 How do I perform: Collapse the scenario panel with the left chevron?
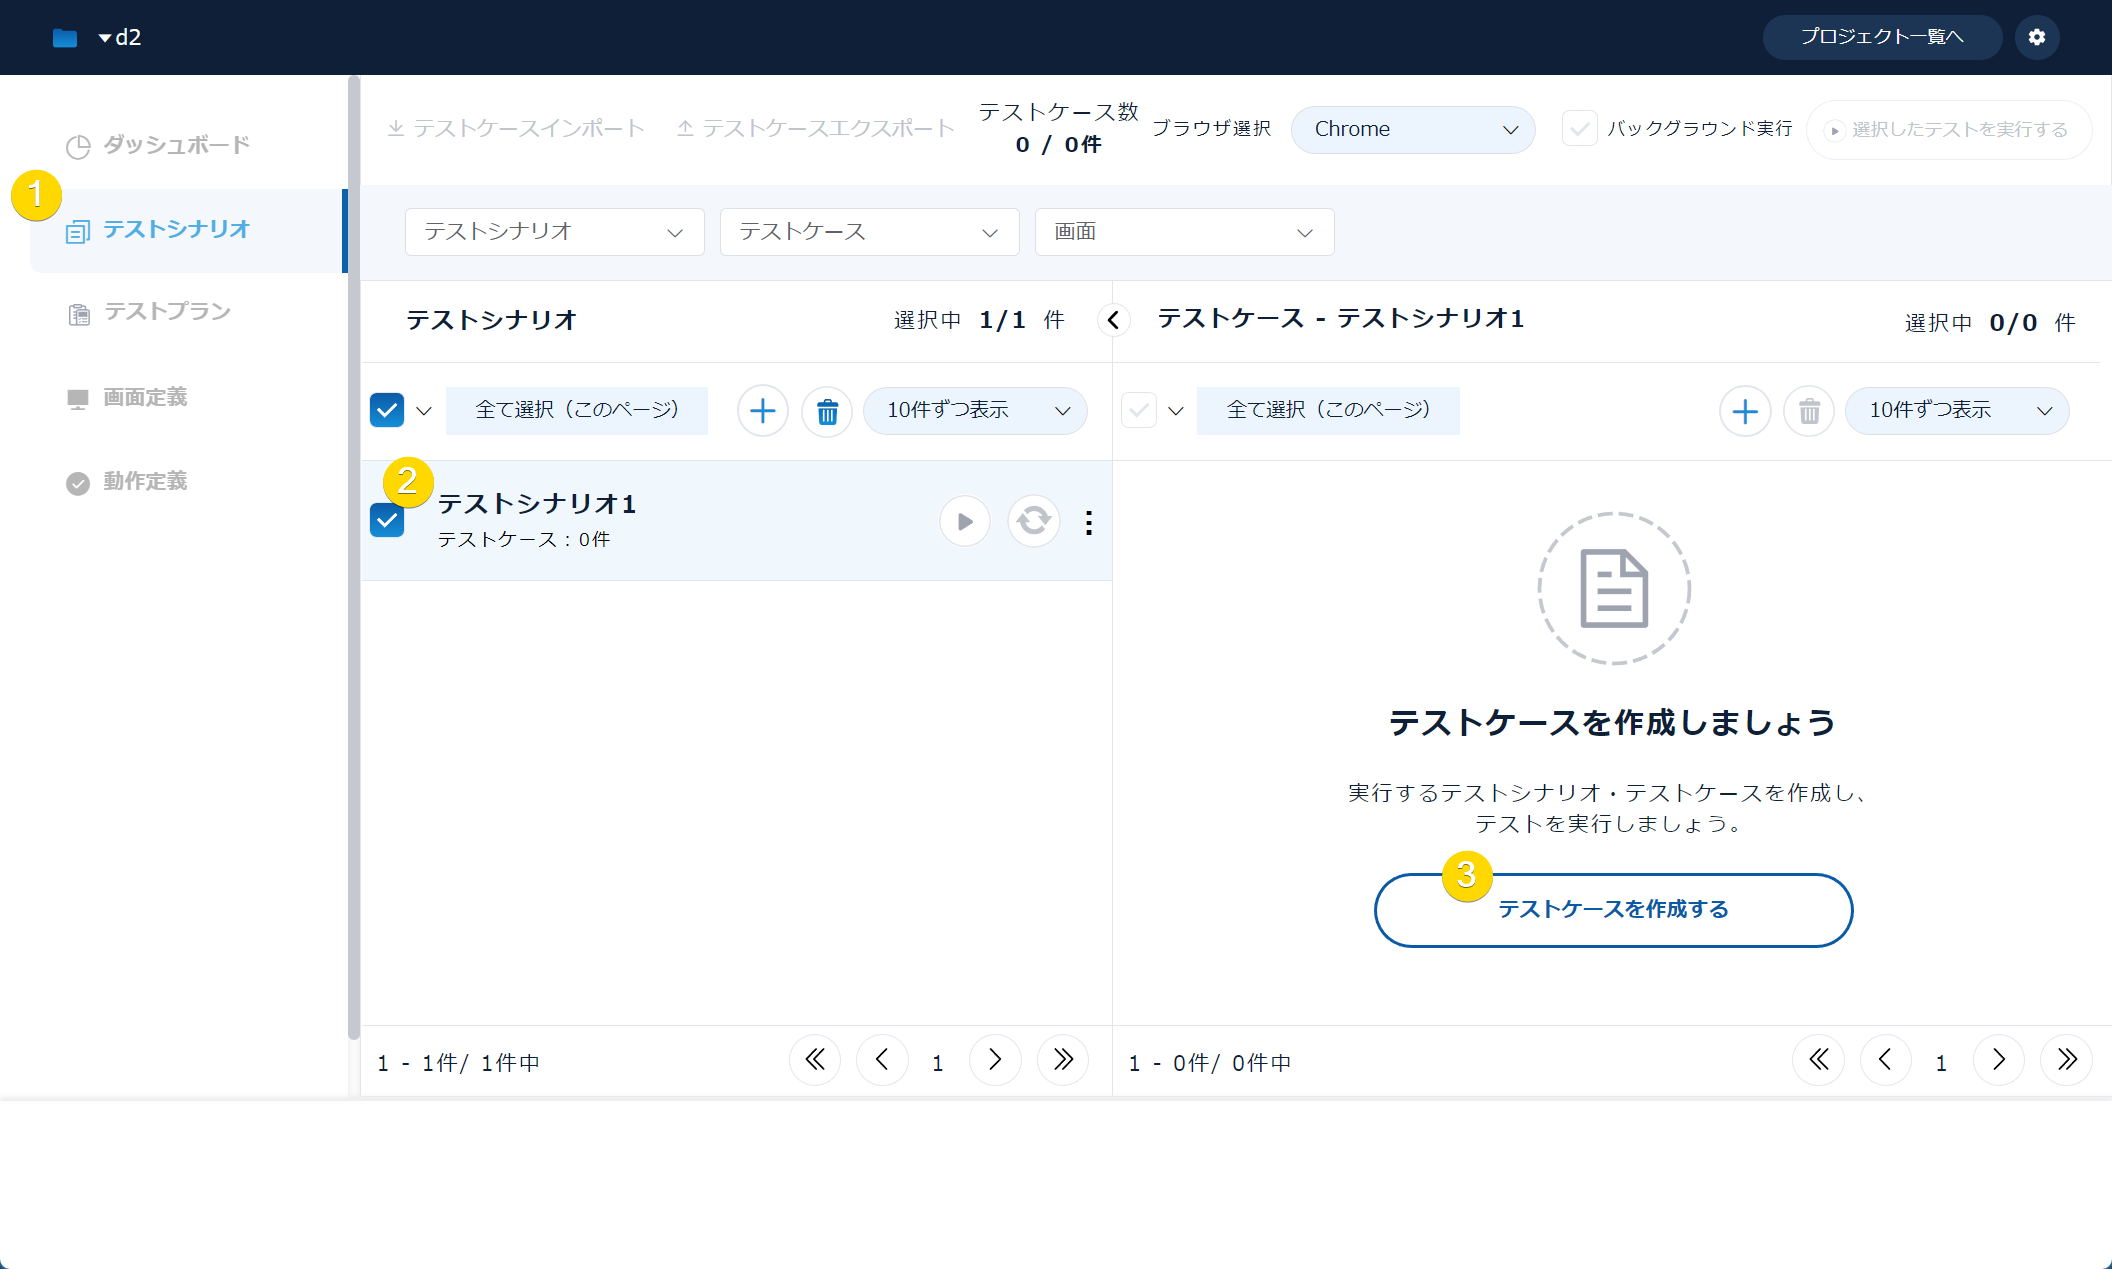pyautogui.click(x=1113, y=320)
